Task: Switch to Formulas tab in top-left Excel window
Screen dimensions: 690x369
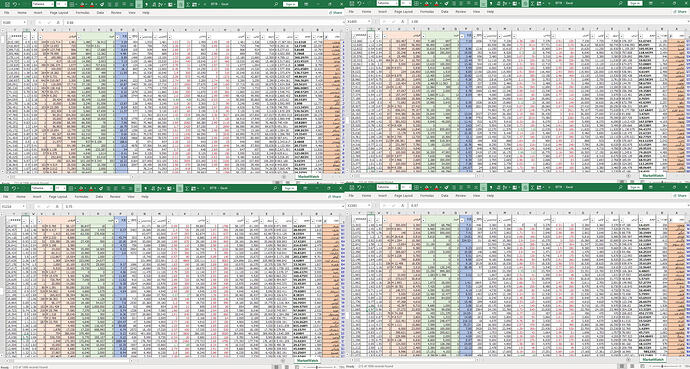Action: point(82,13)
